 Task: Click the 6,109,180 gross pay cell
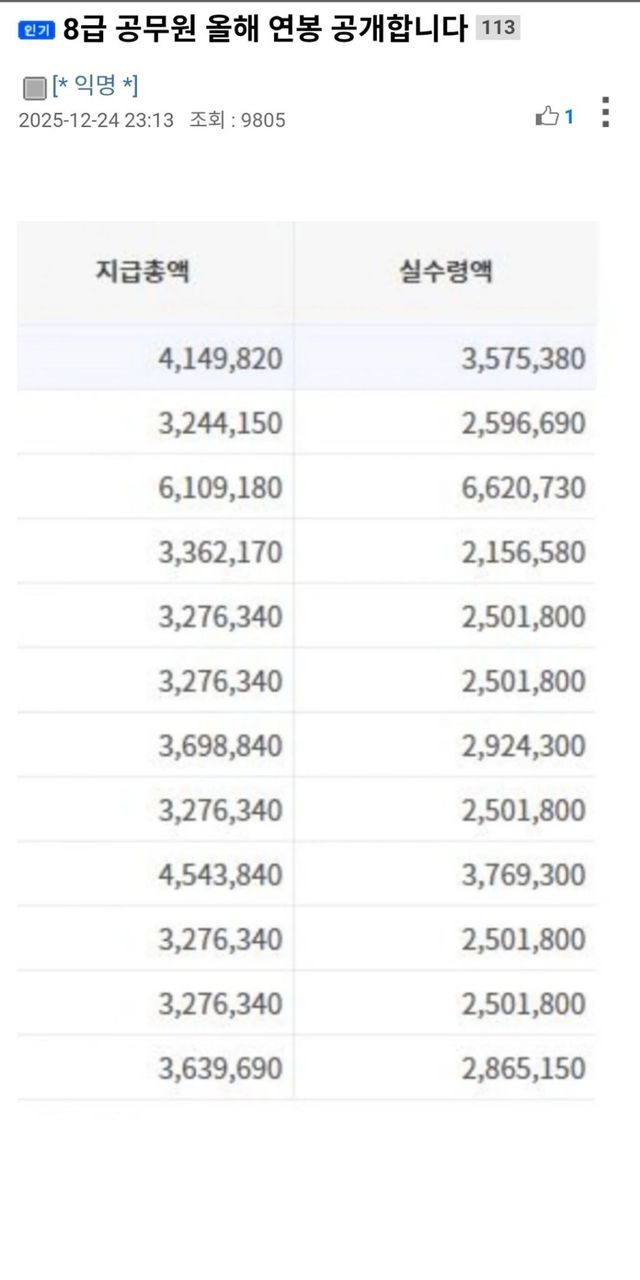pos(220,488)
